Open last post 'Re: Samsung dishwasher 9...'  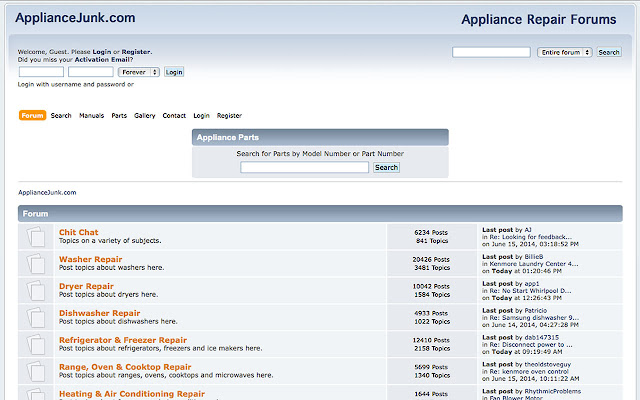(534, 318)
